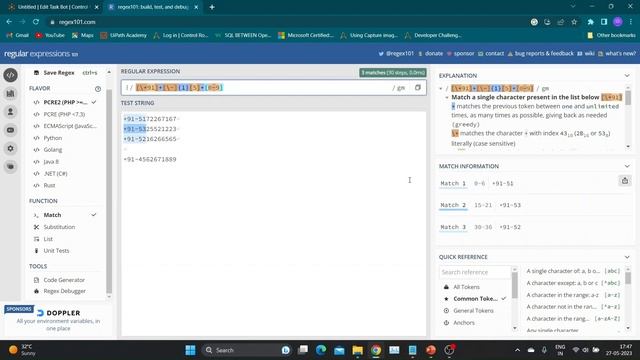Open Chrome from the taskbar
Screen dimensions: 640x360
click(376, 350)
